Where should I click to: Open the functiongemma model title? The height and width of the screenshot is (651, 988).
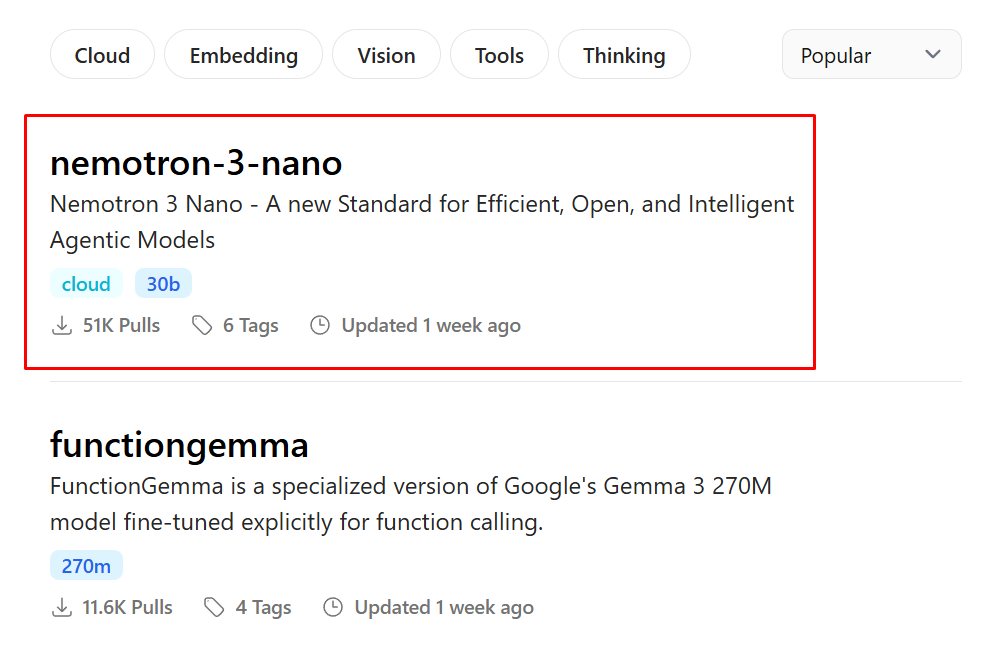pyautogui.click(x=179, y=445)
